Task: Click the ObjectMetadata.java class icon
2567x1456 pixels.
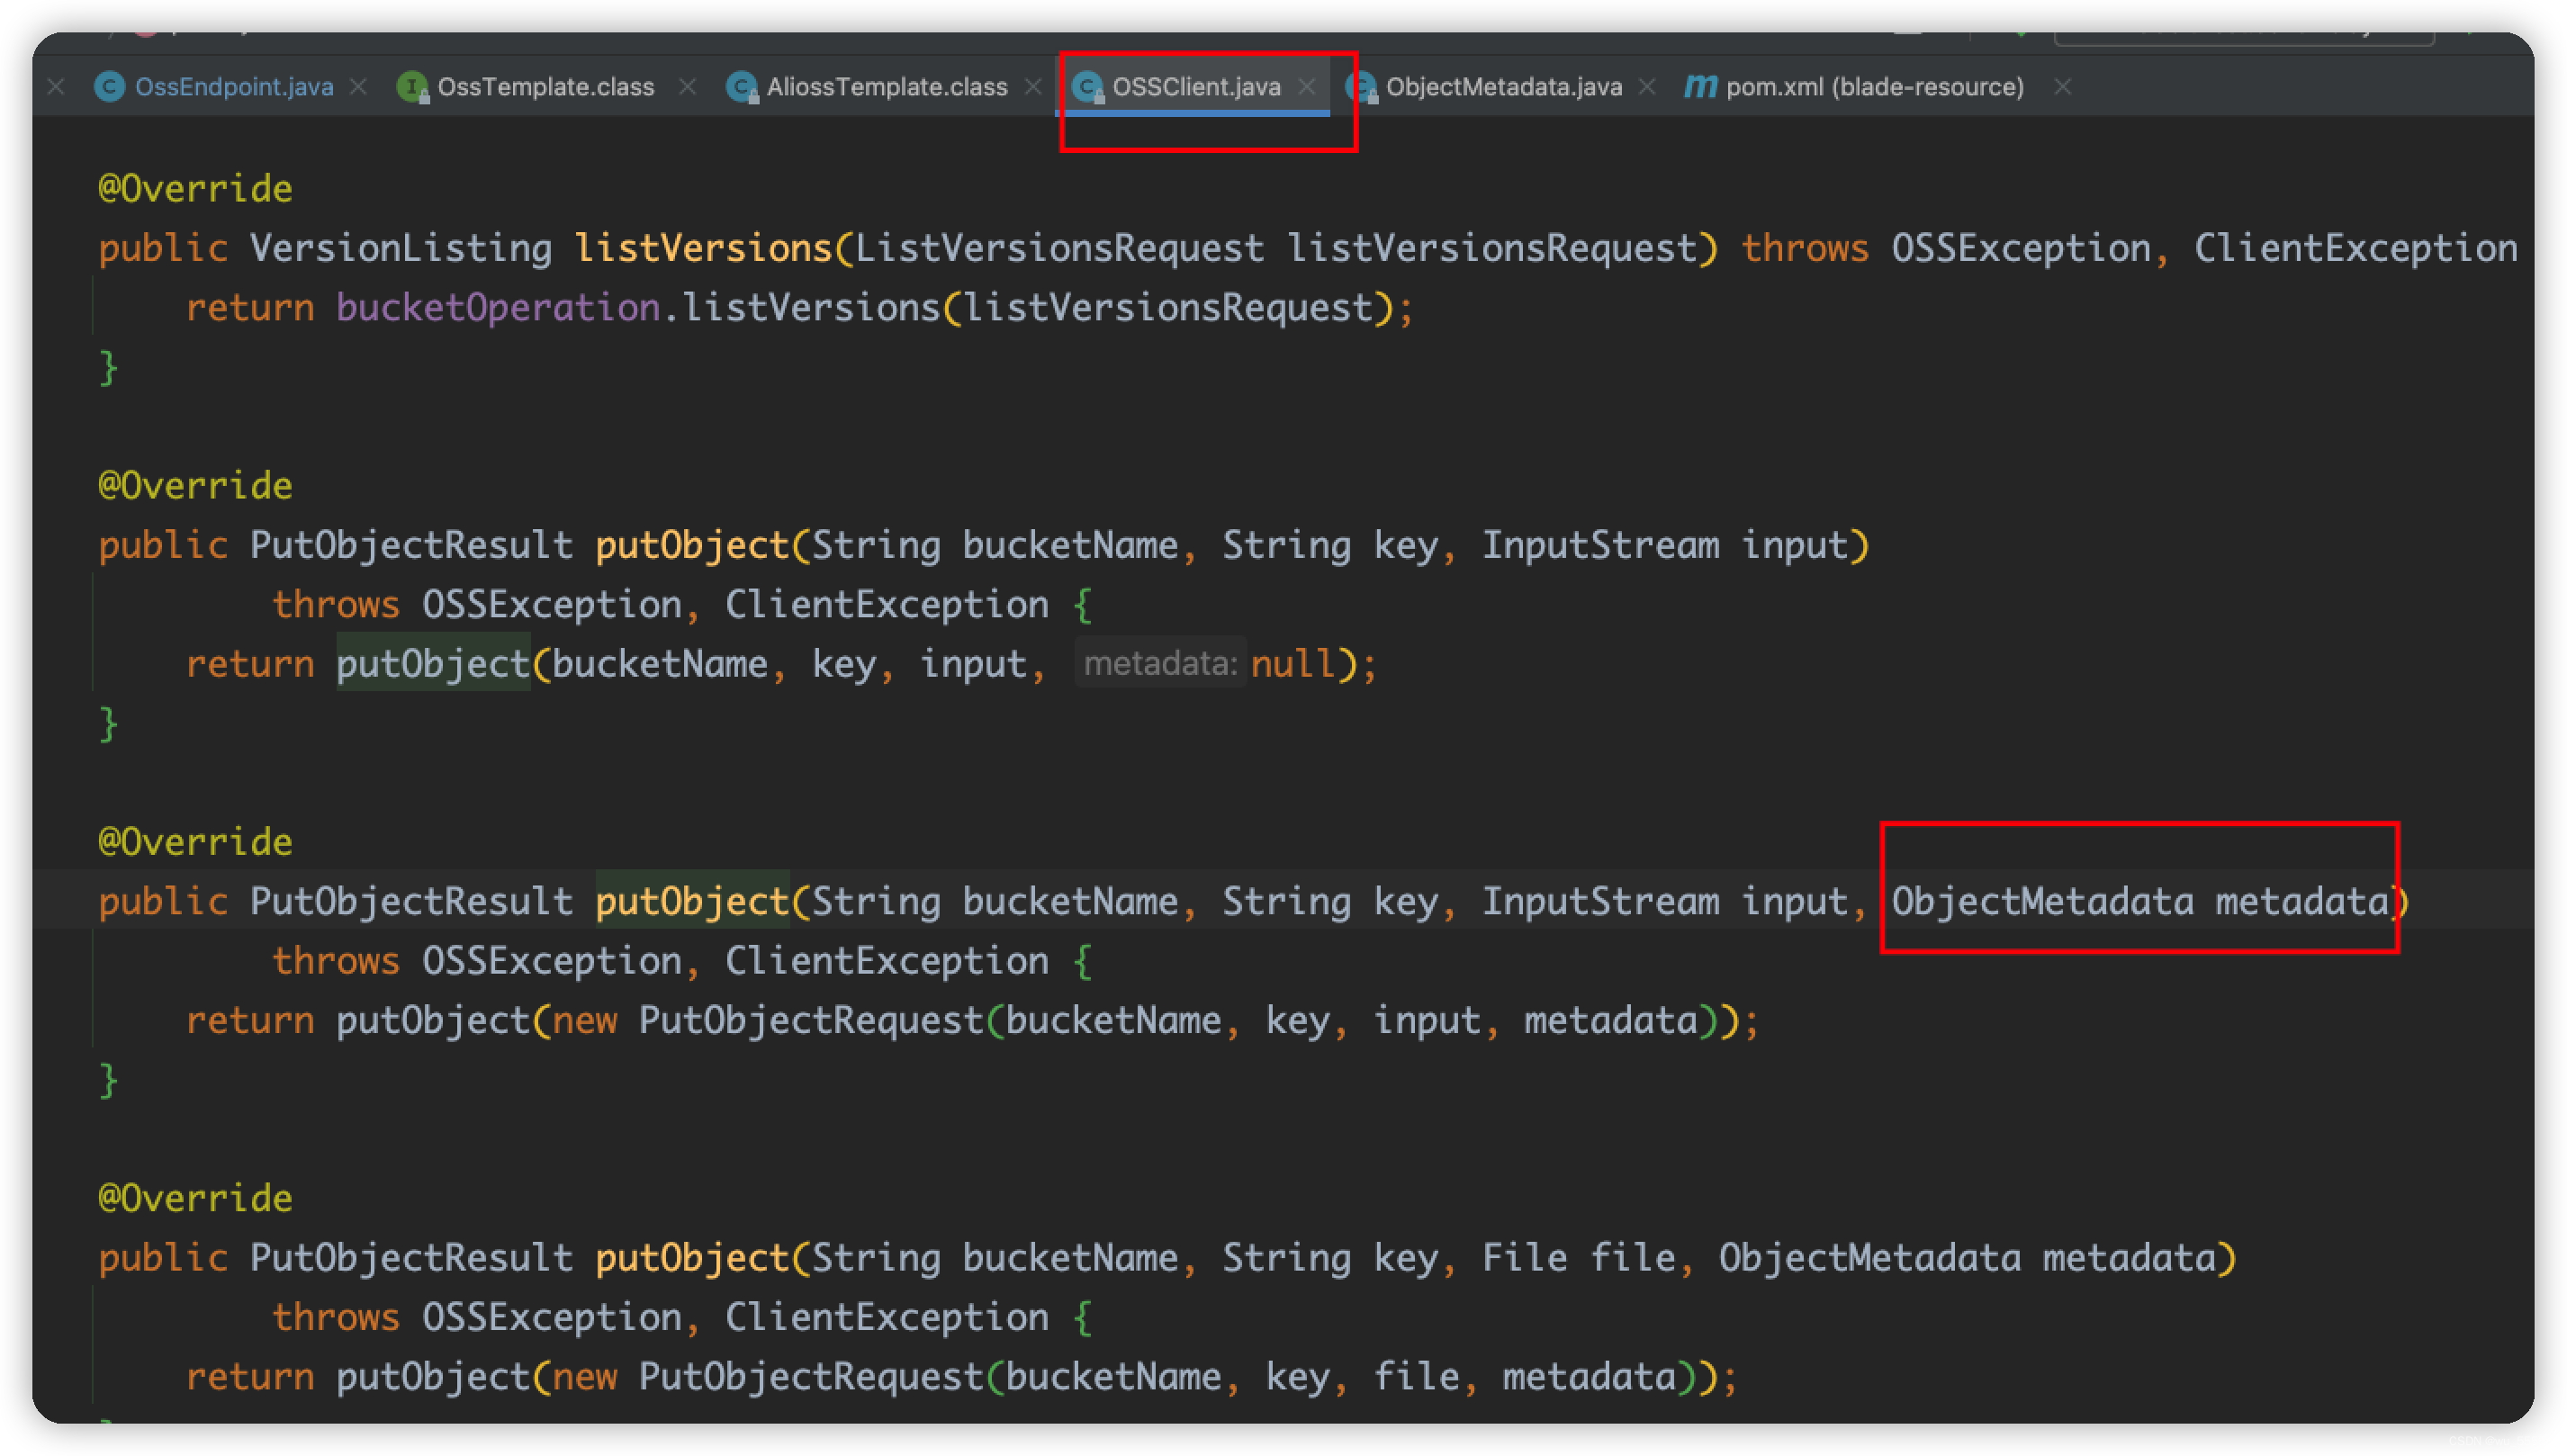Action: (x=1361, y=87)
